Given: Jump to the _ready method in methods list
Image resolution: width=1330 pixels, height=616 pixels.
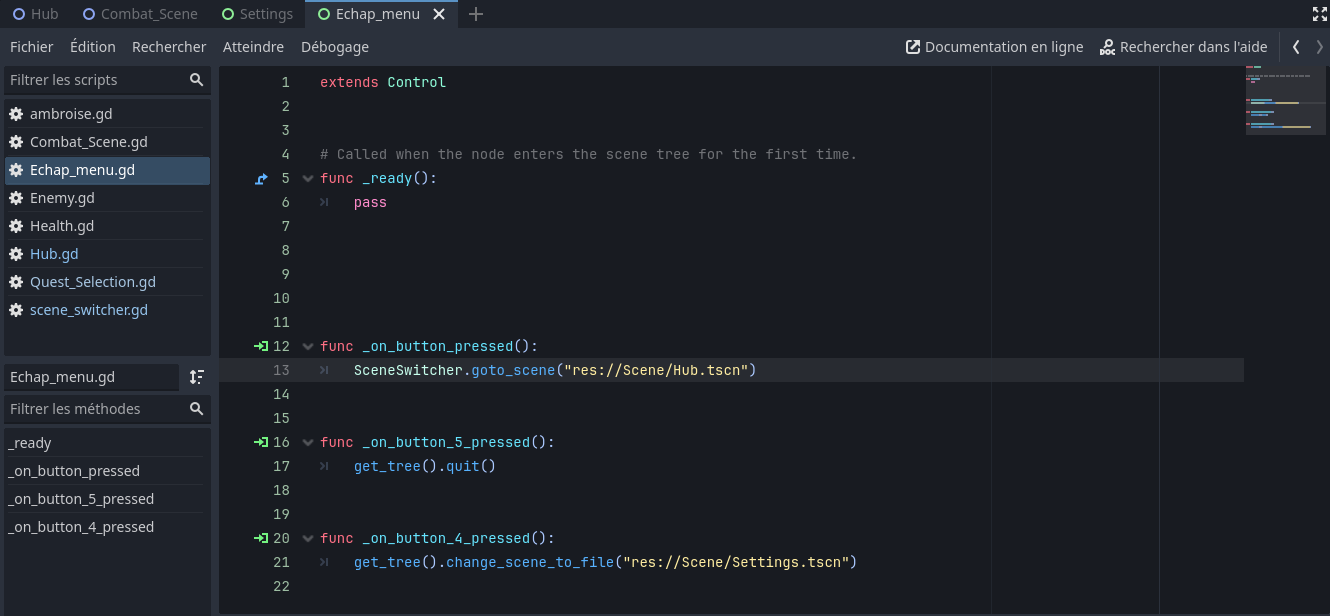Looking at the screenshot, I should click(x=105, y=443).
